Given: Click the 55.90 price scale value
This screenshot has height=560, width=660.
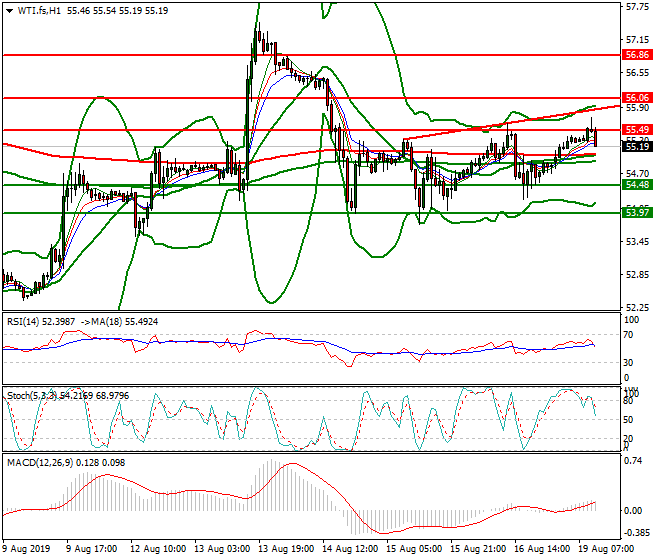Looking at the screenshot, I should point(638,108).
